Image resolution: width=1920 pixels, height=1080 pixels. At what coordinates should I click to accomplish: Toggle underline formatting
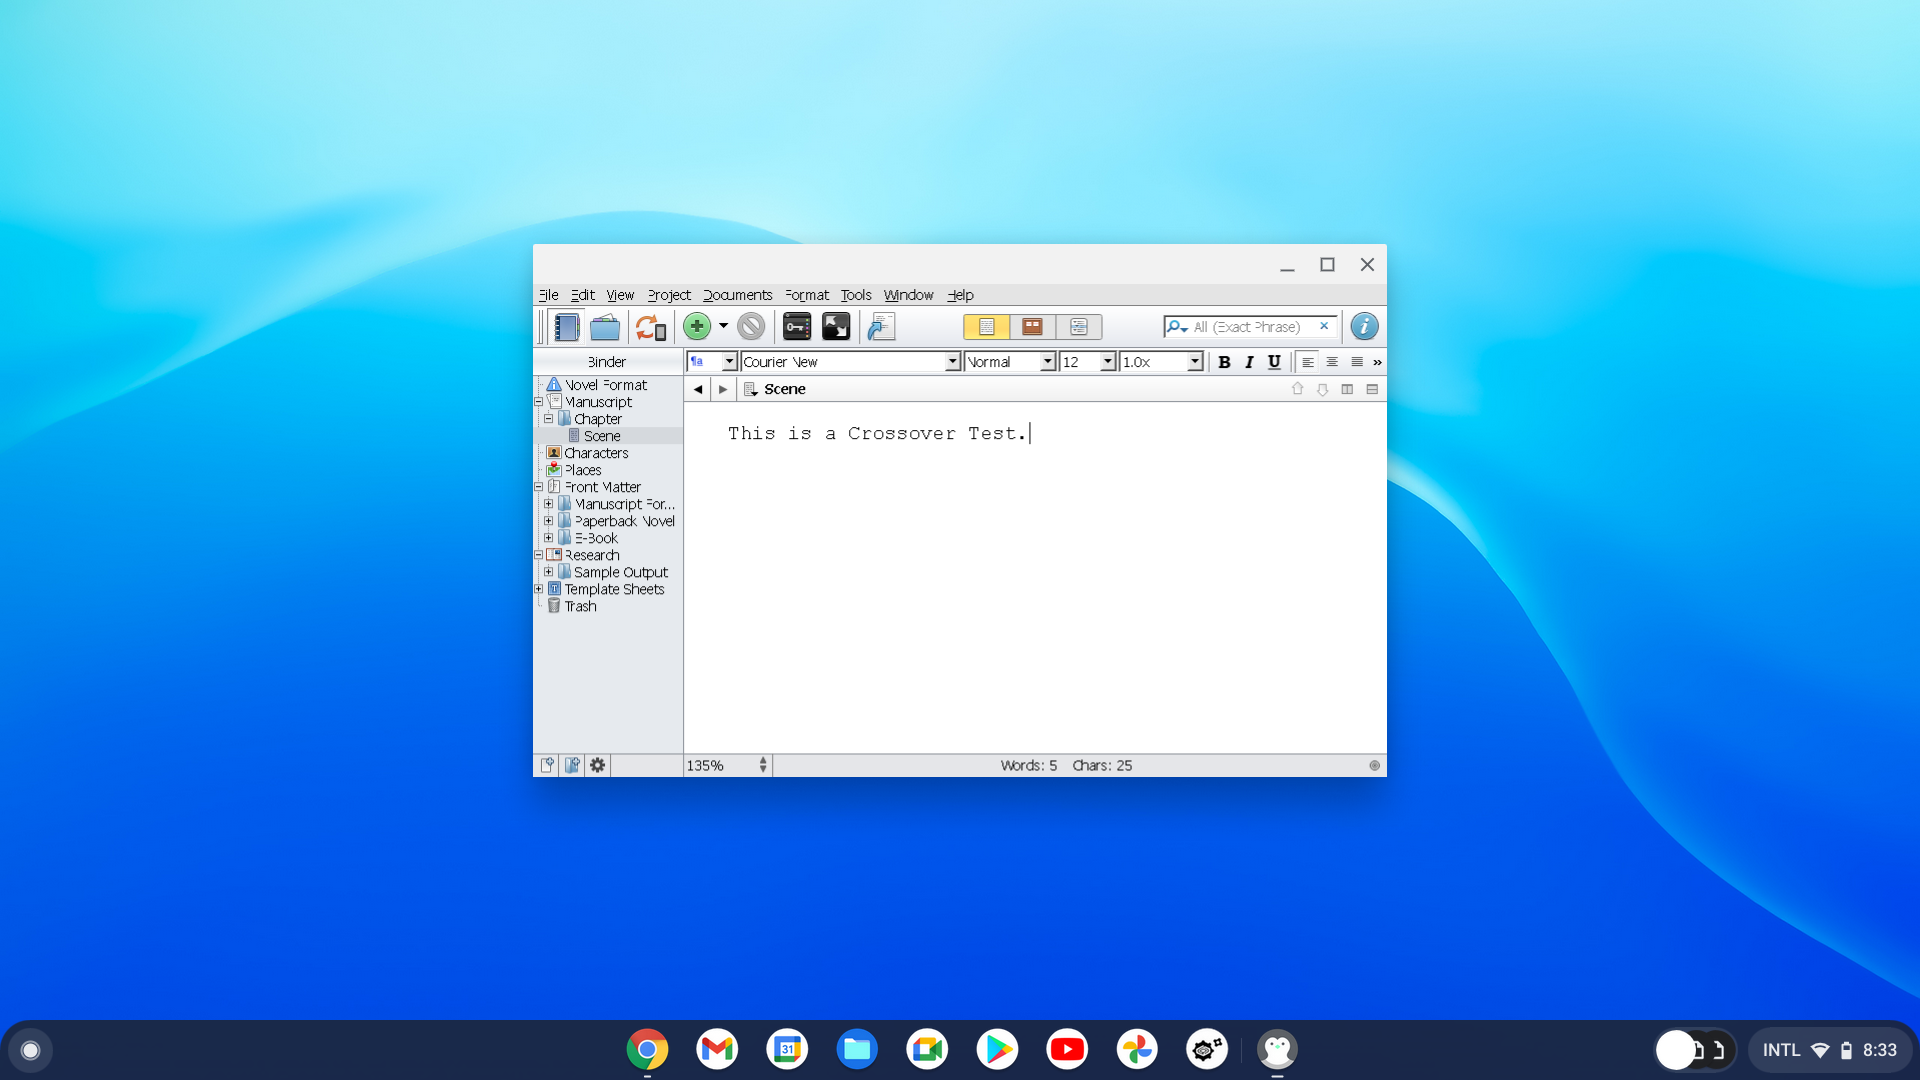click(x=1274, y=362)
